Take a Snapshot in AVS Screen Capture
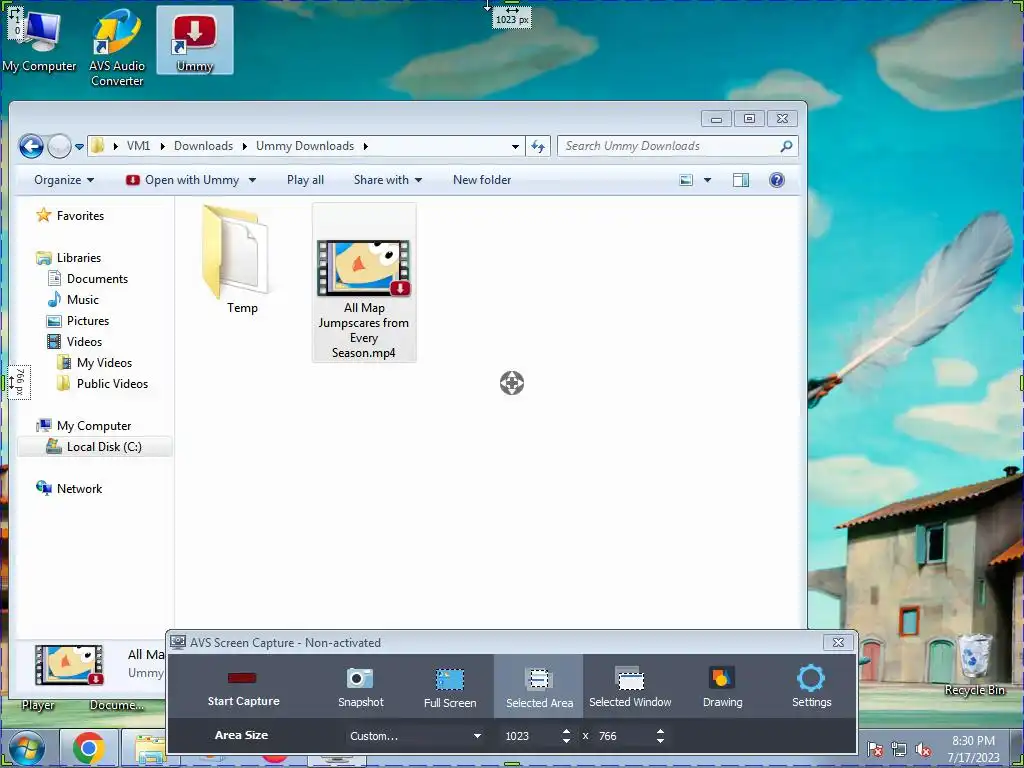The image size is (1024, 768). tap(360, 687)
